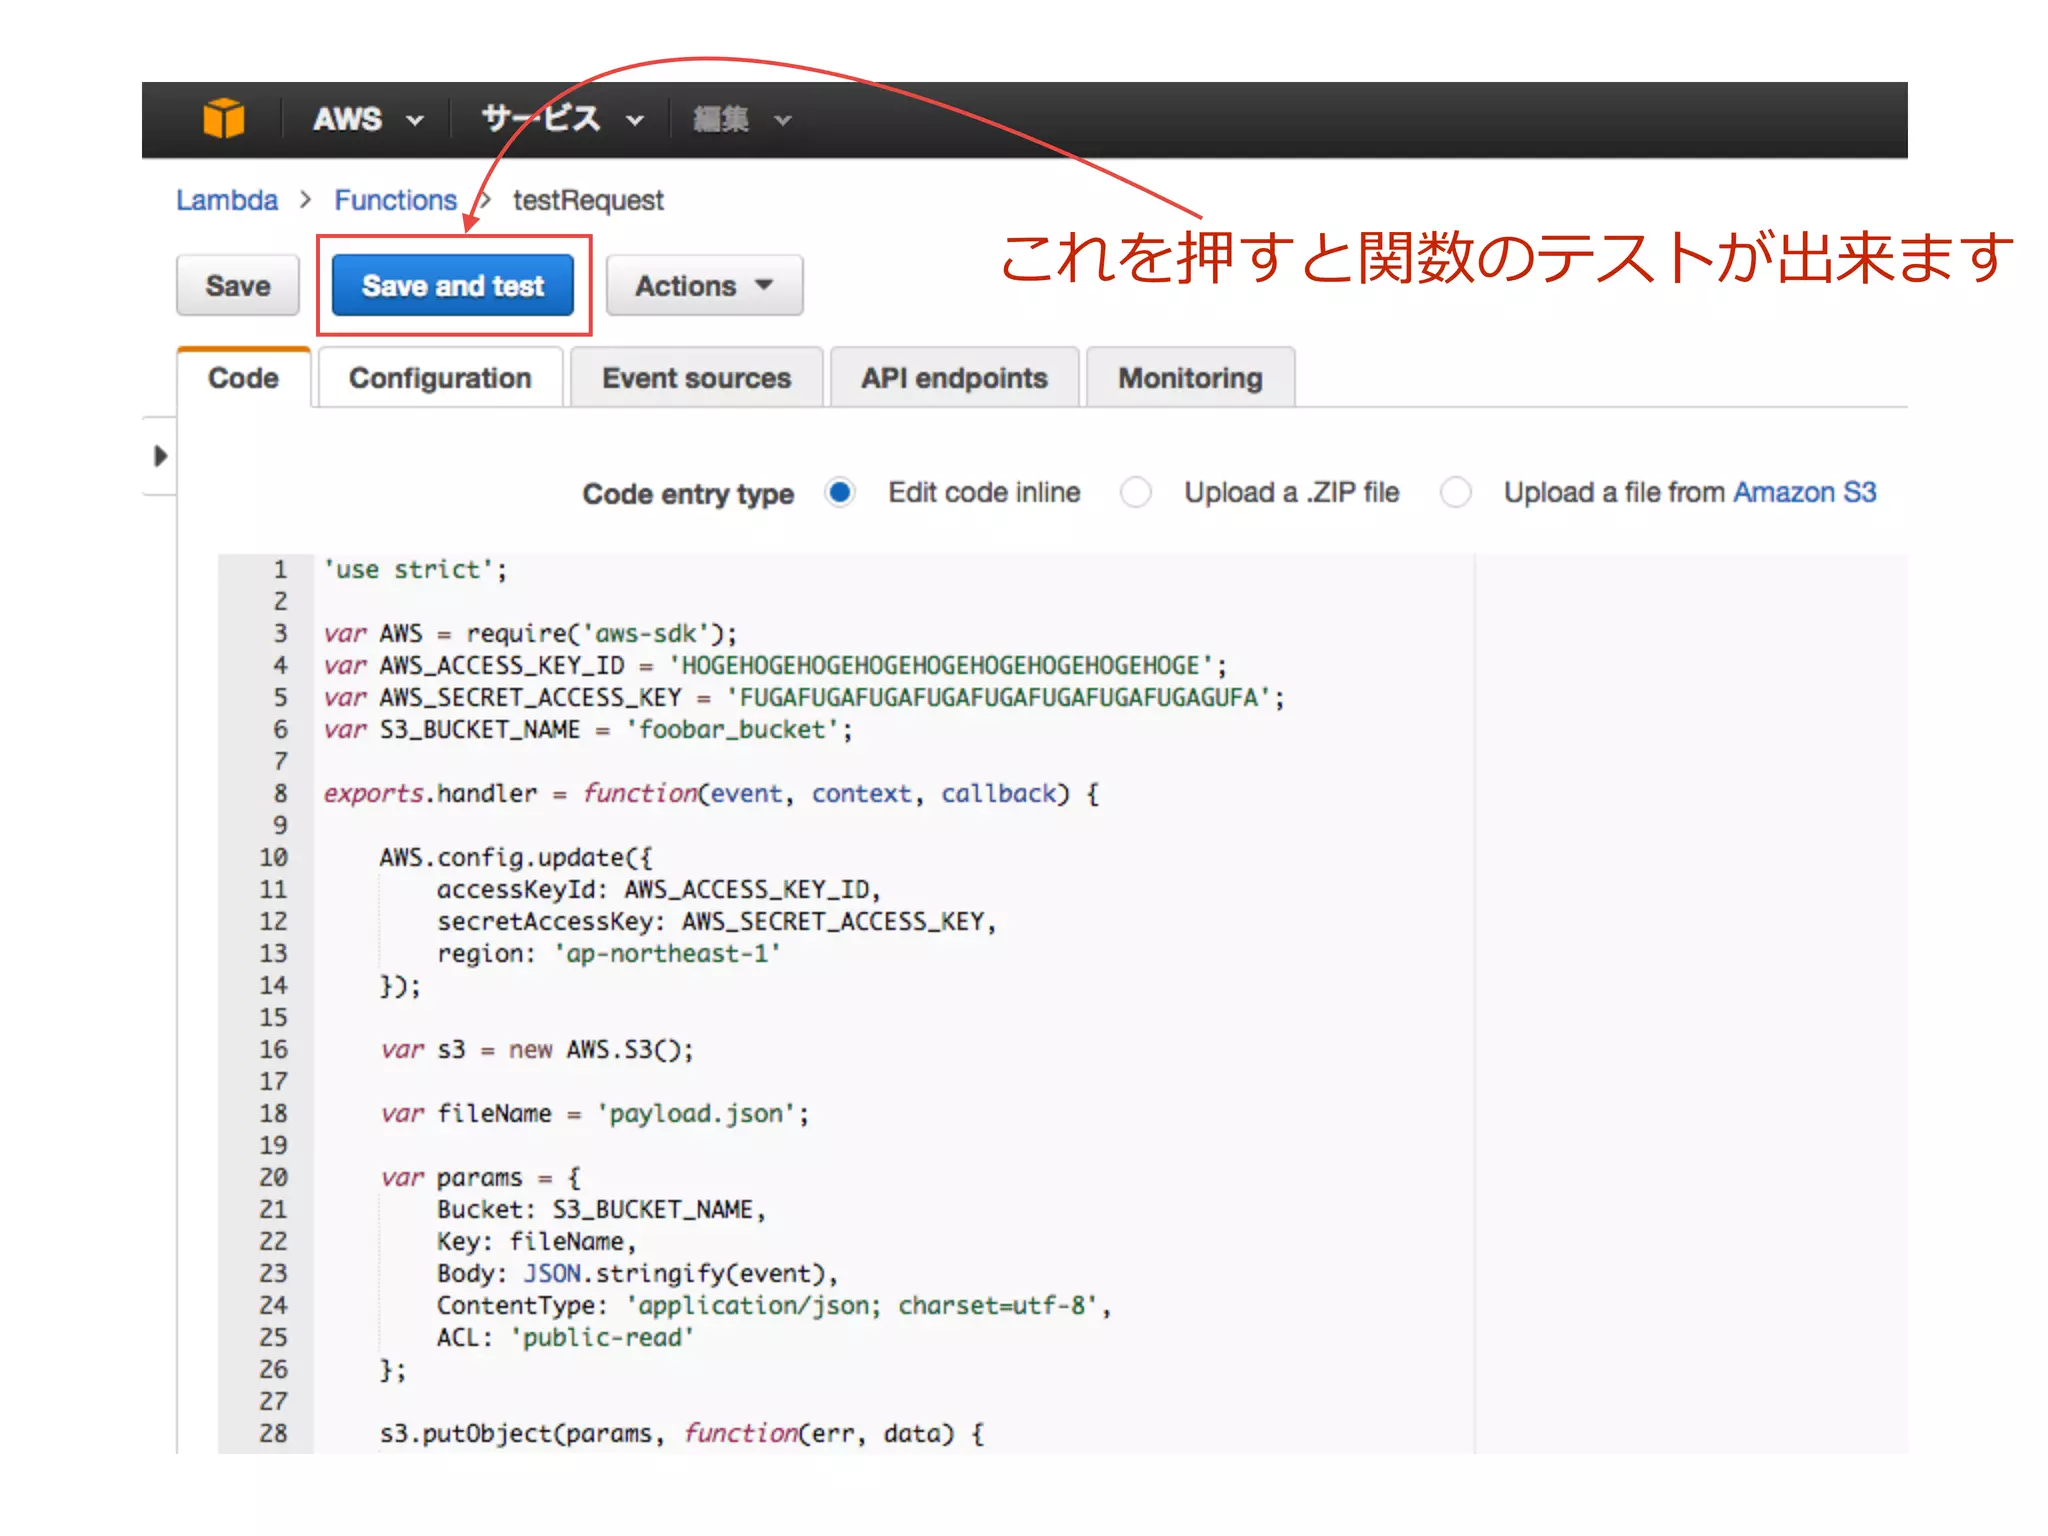Select Upload a file from S3 option

tap(1456, 492)
